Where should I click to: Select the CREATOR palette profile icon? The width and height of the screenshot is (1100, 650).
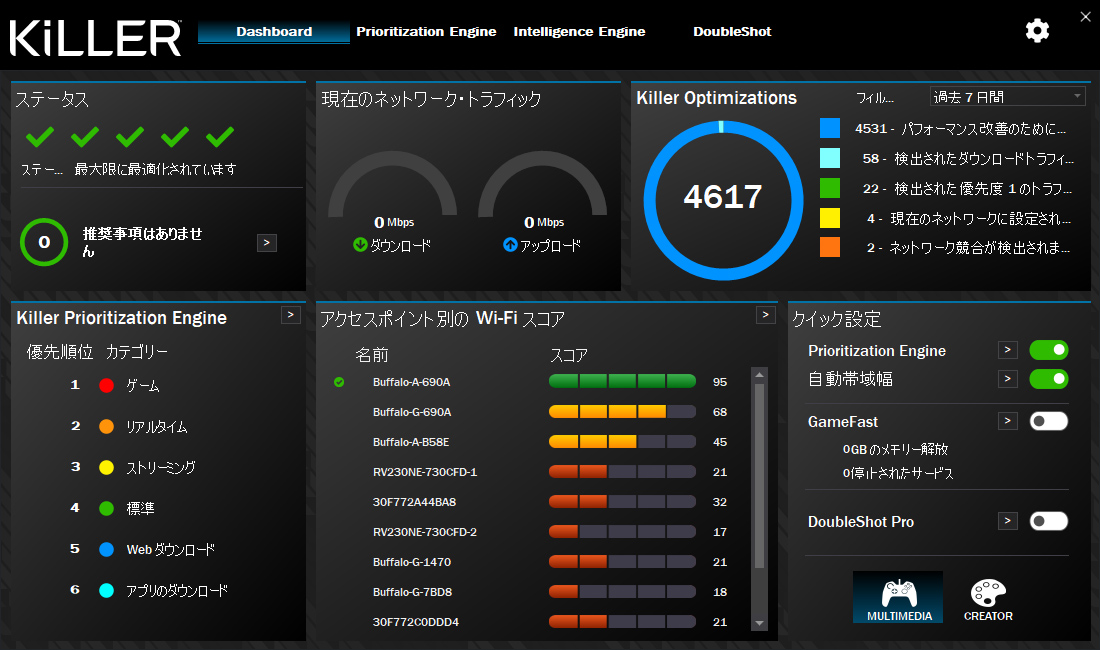tap(988, 597)
